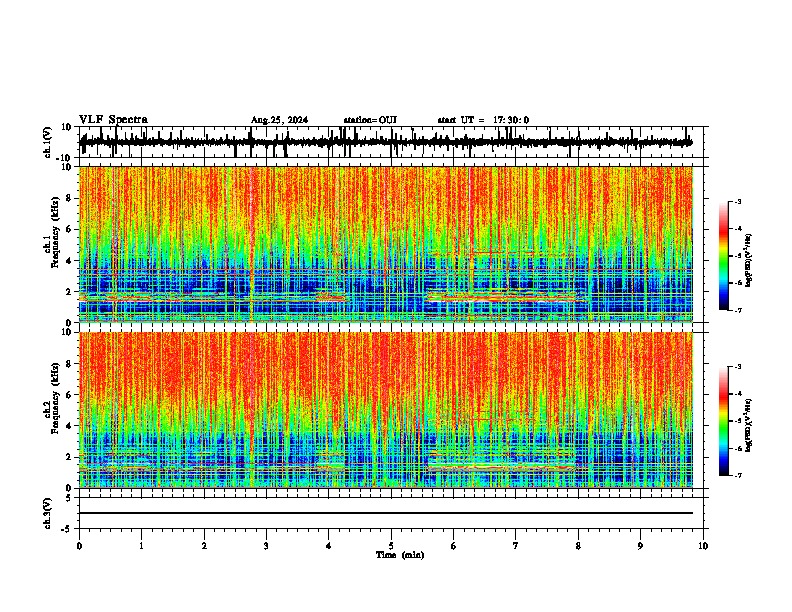Click the time axis tick label "0"
Screen dimensions: 792x612
coord(79,546)
